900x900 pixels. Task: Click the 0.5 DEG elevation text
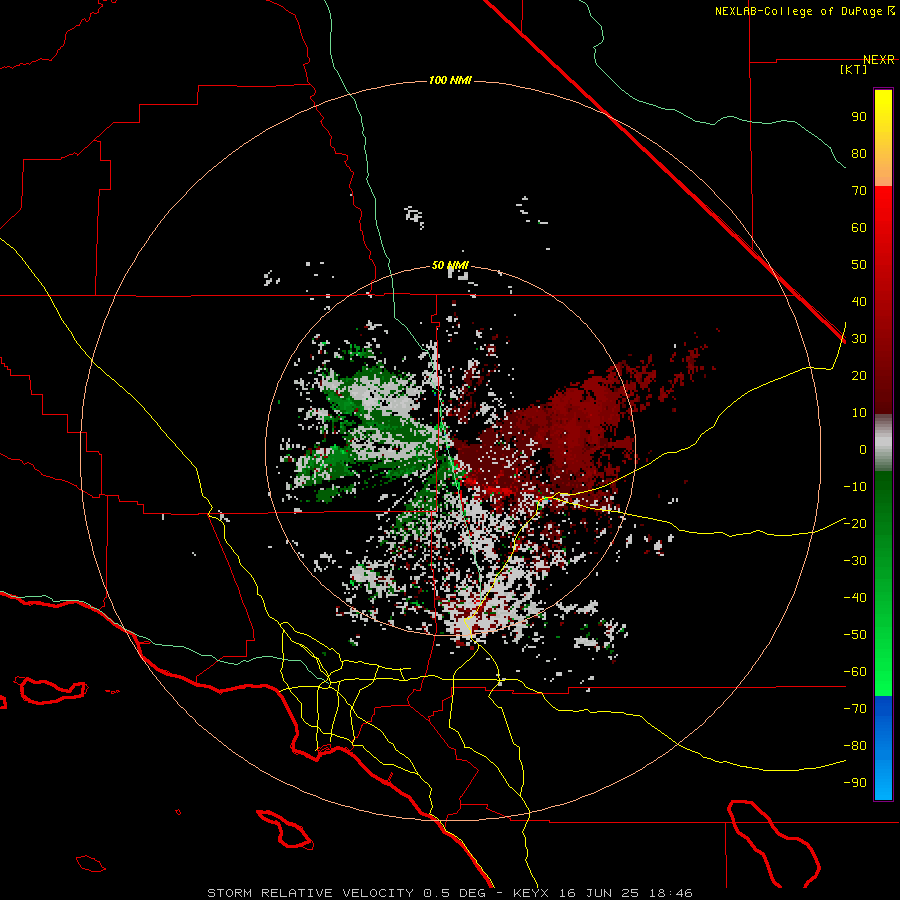pos(455,893)
